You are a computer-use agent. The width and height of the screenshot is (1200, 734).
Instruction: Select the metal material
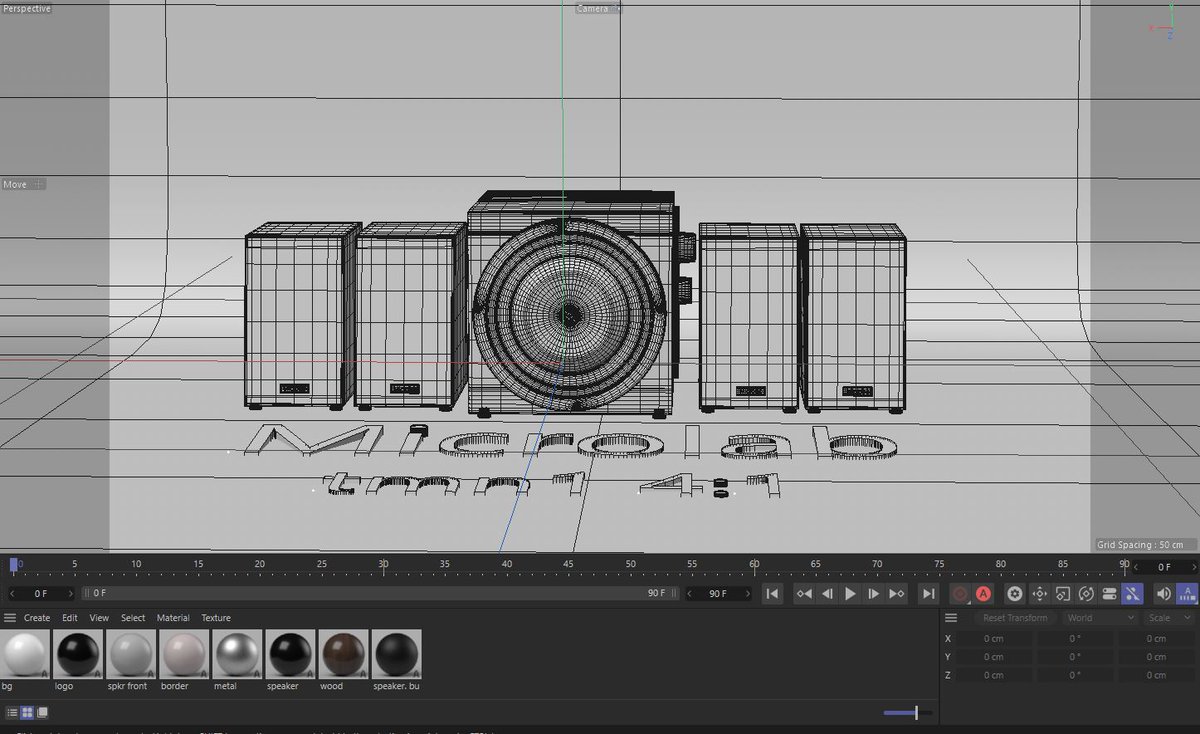click(237, 655)
